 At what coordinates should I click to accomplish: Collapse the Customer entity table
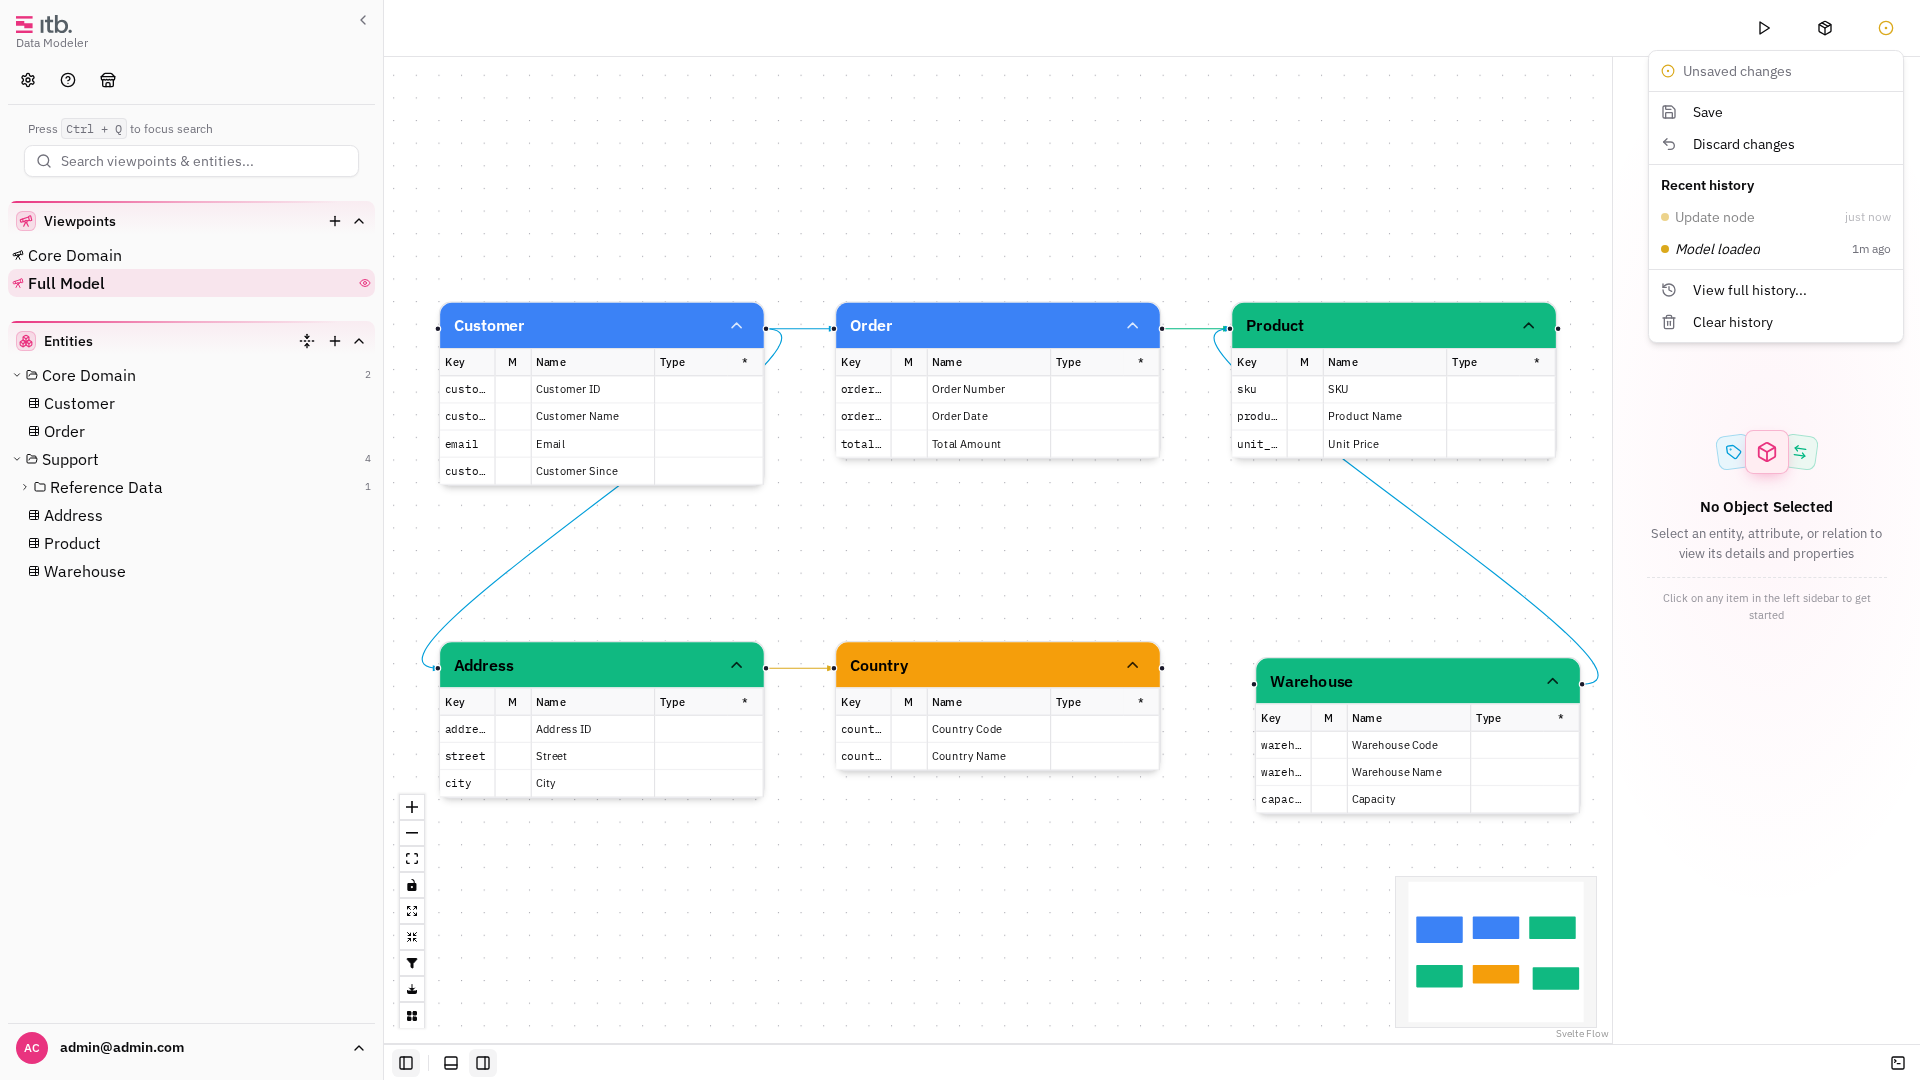[737, 326]
